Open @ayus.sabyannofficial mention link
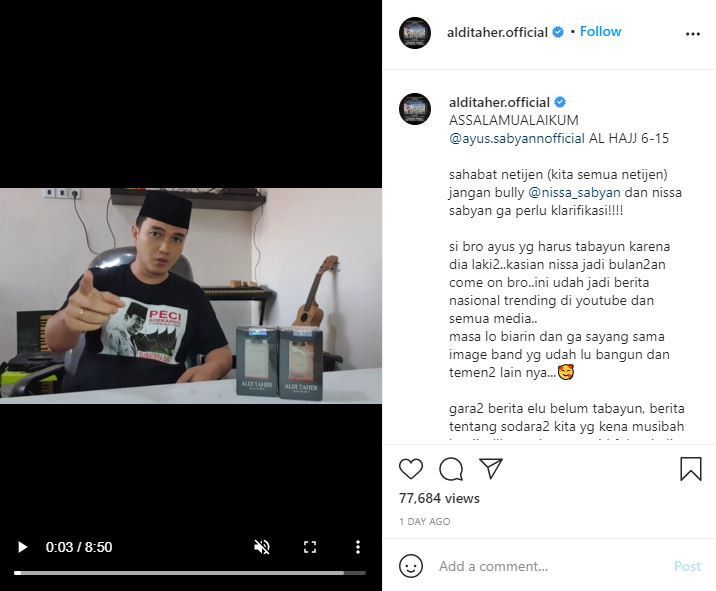This screenshot has height=591, width=716. 515,138
